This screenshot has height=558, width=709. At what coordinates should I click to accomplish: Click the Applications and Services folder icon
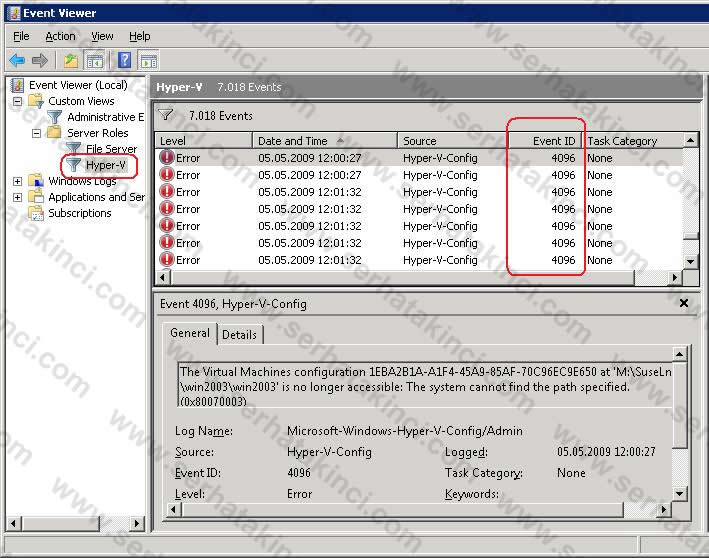35,197
